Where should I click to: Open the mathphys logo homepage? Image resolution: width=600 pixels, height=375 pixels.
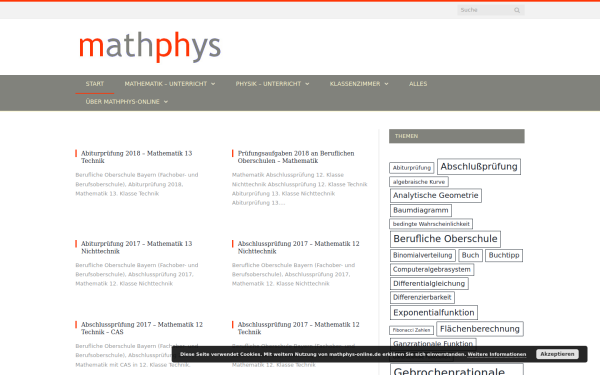click(150, 47)
